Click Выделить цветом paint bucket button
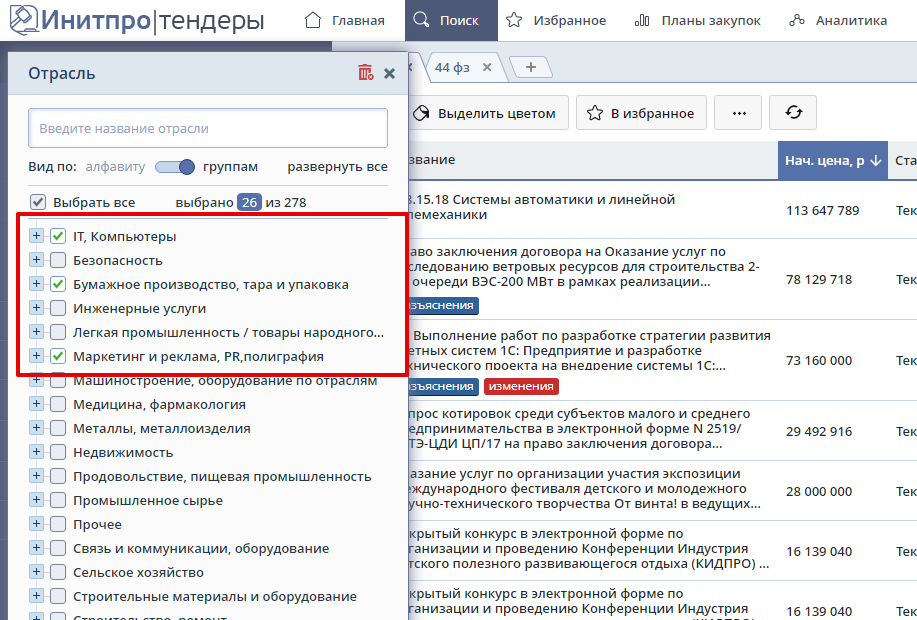This screenshot has height=620, width=917. (x=486, y=113)
